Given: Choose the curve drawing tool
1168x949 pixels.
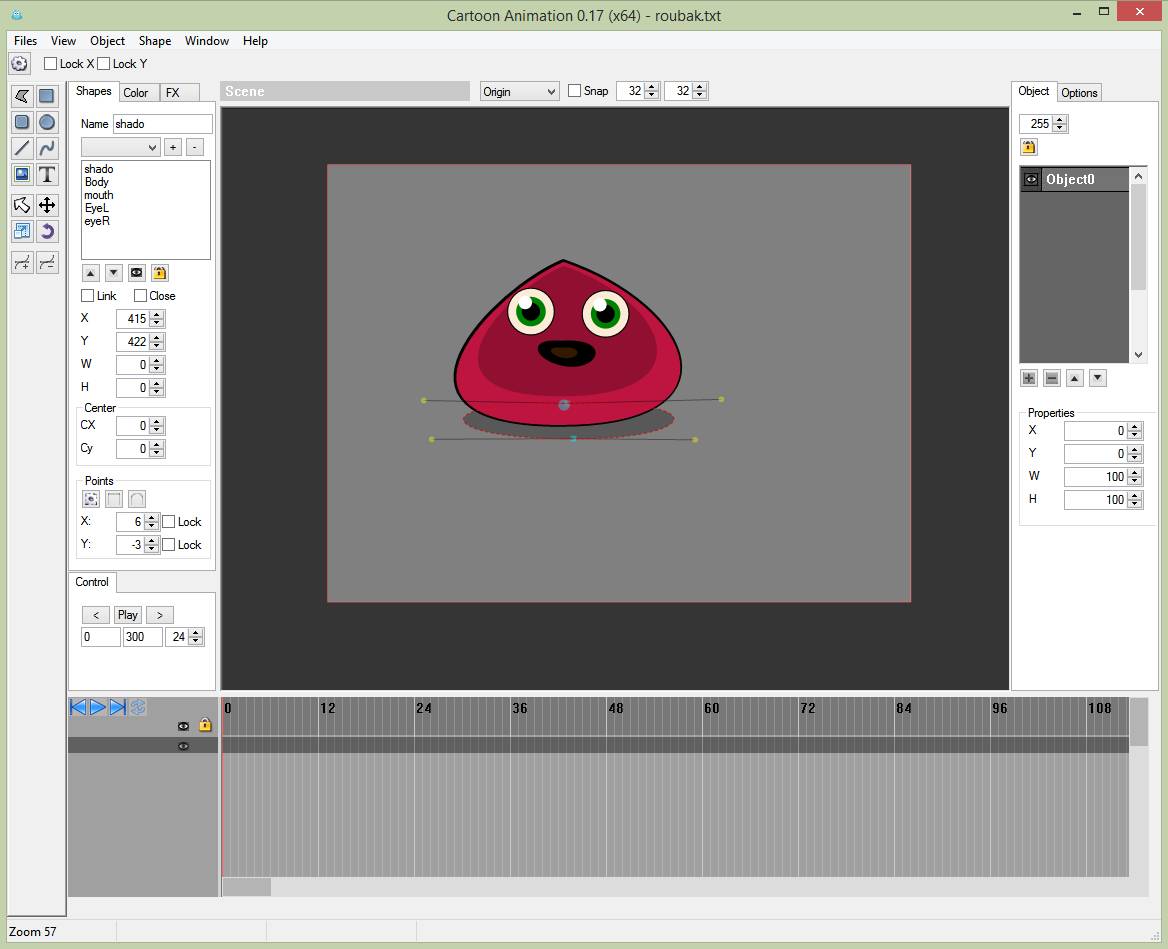Looking at the screenshot, I should click(x=47, y=148).
